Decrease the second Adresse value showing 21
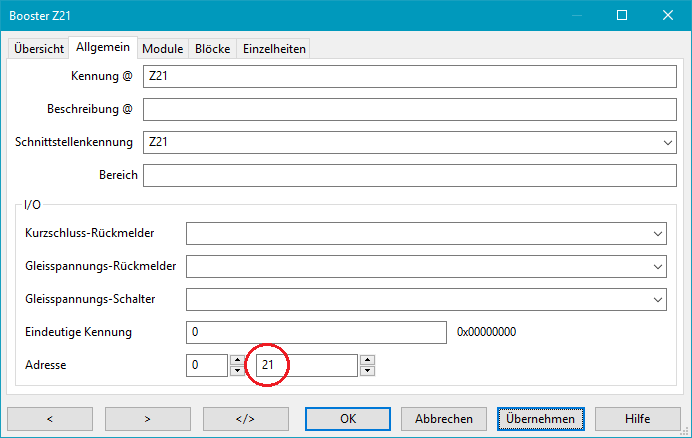This screenshot has width=692, height=438. click(x=367, y=371)
